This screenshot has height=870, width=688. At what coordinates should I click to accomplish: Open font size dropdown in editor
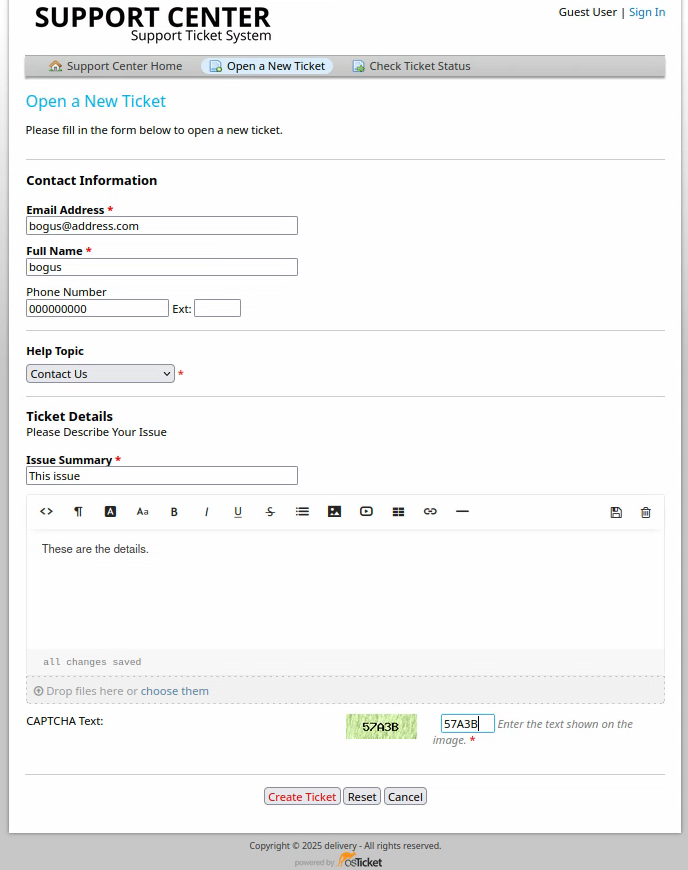click(x=142, y=512)
